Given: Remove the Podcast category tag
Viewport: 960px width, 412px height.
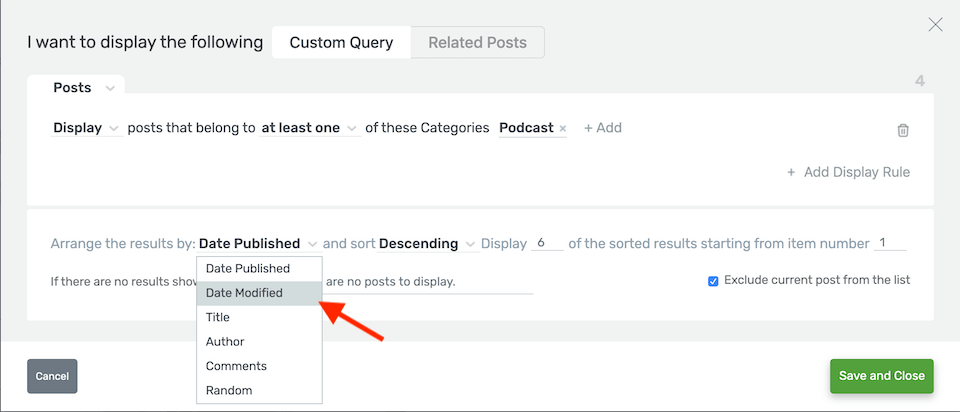Looking at the screenshot, I should [562, 129].
